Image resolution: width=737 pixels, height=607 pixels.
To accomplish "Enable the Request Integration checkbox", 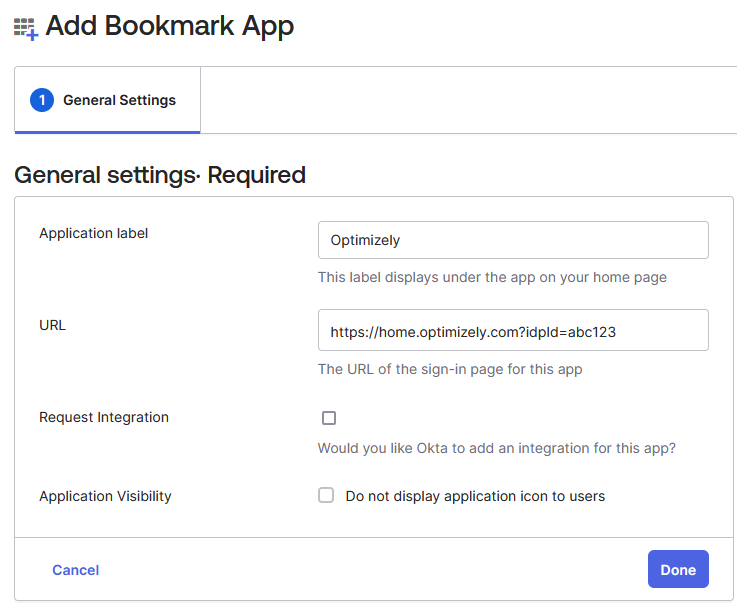I will coord(329,418).
